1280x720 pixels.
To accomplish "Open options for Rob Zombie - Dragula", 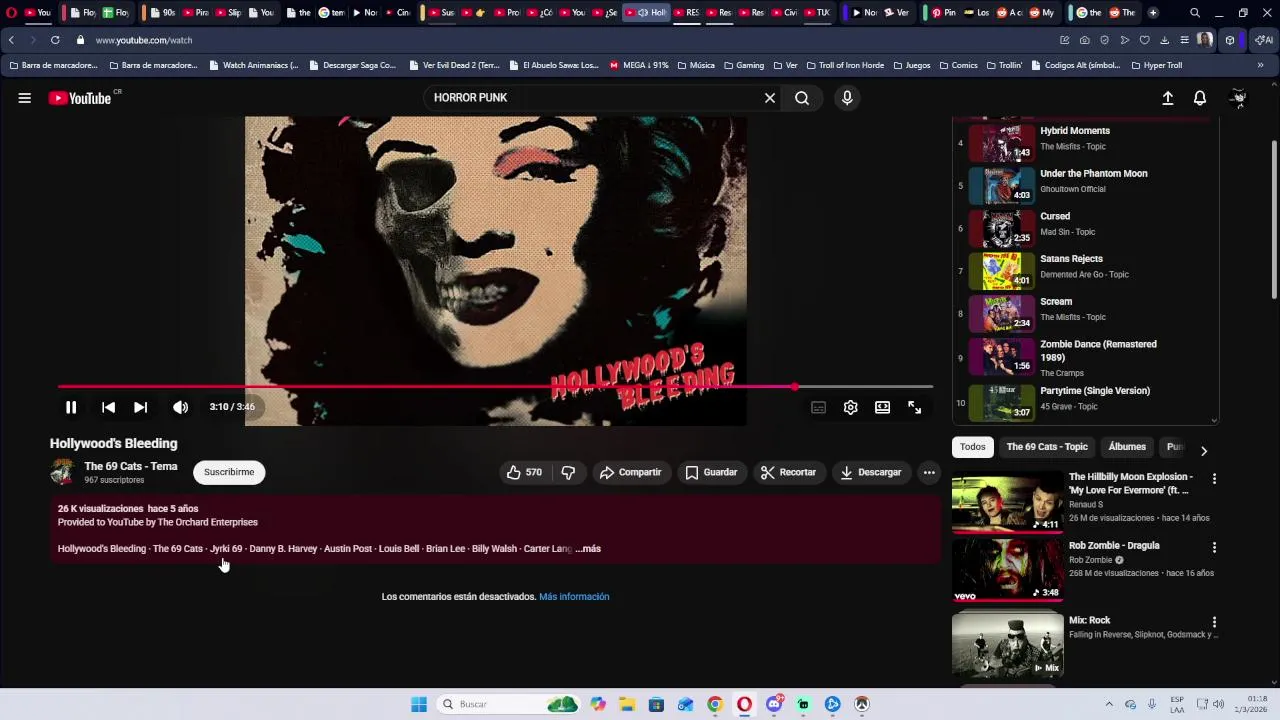I will click(1214, 548).
